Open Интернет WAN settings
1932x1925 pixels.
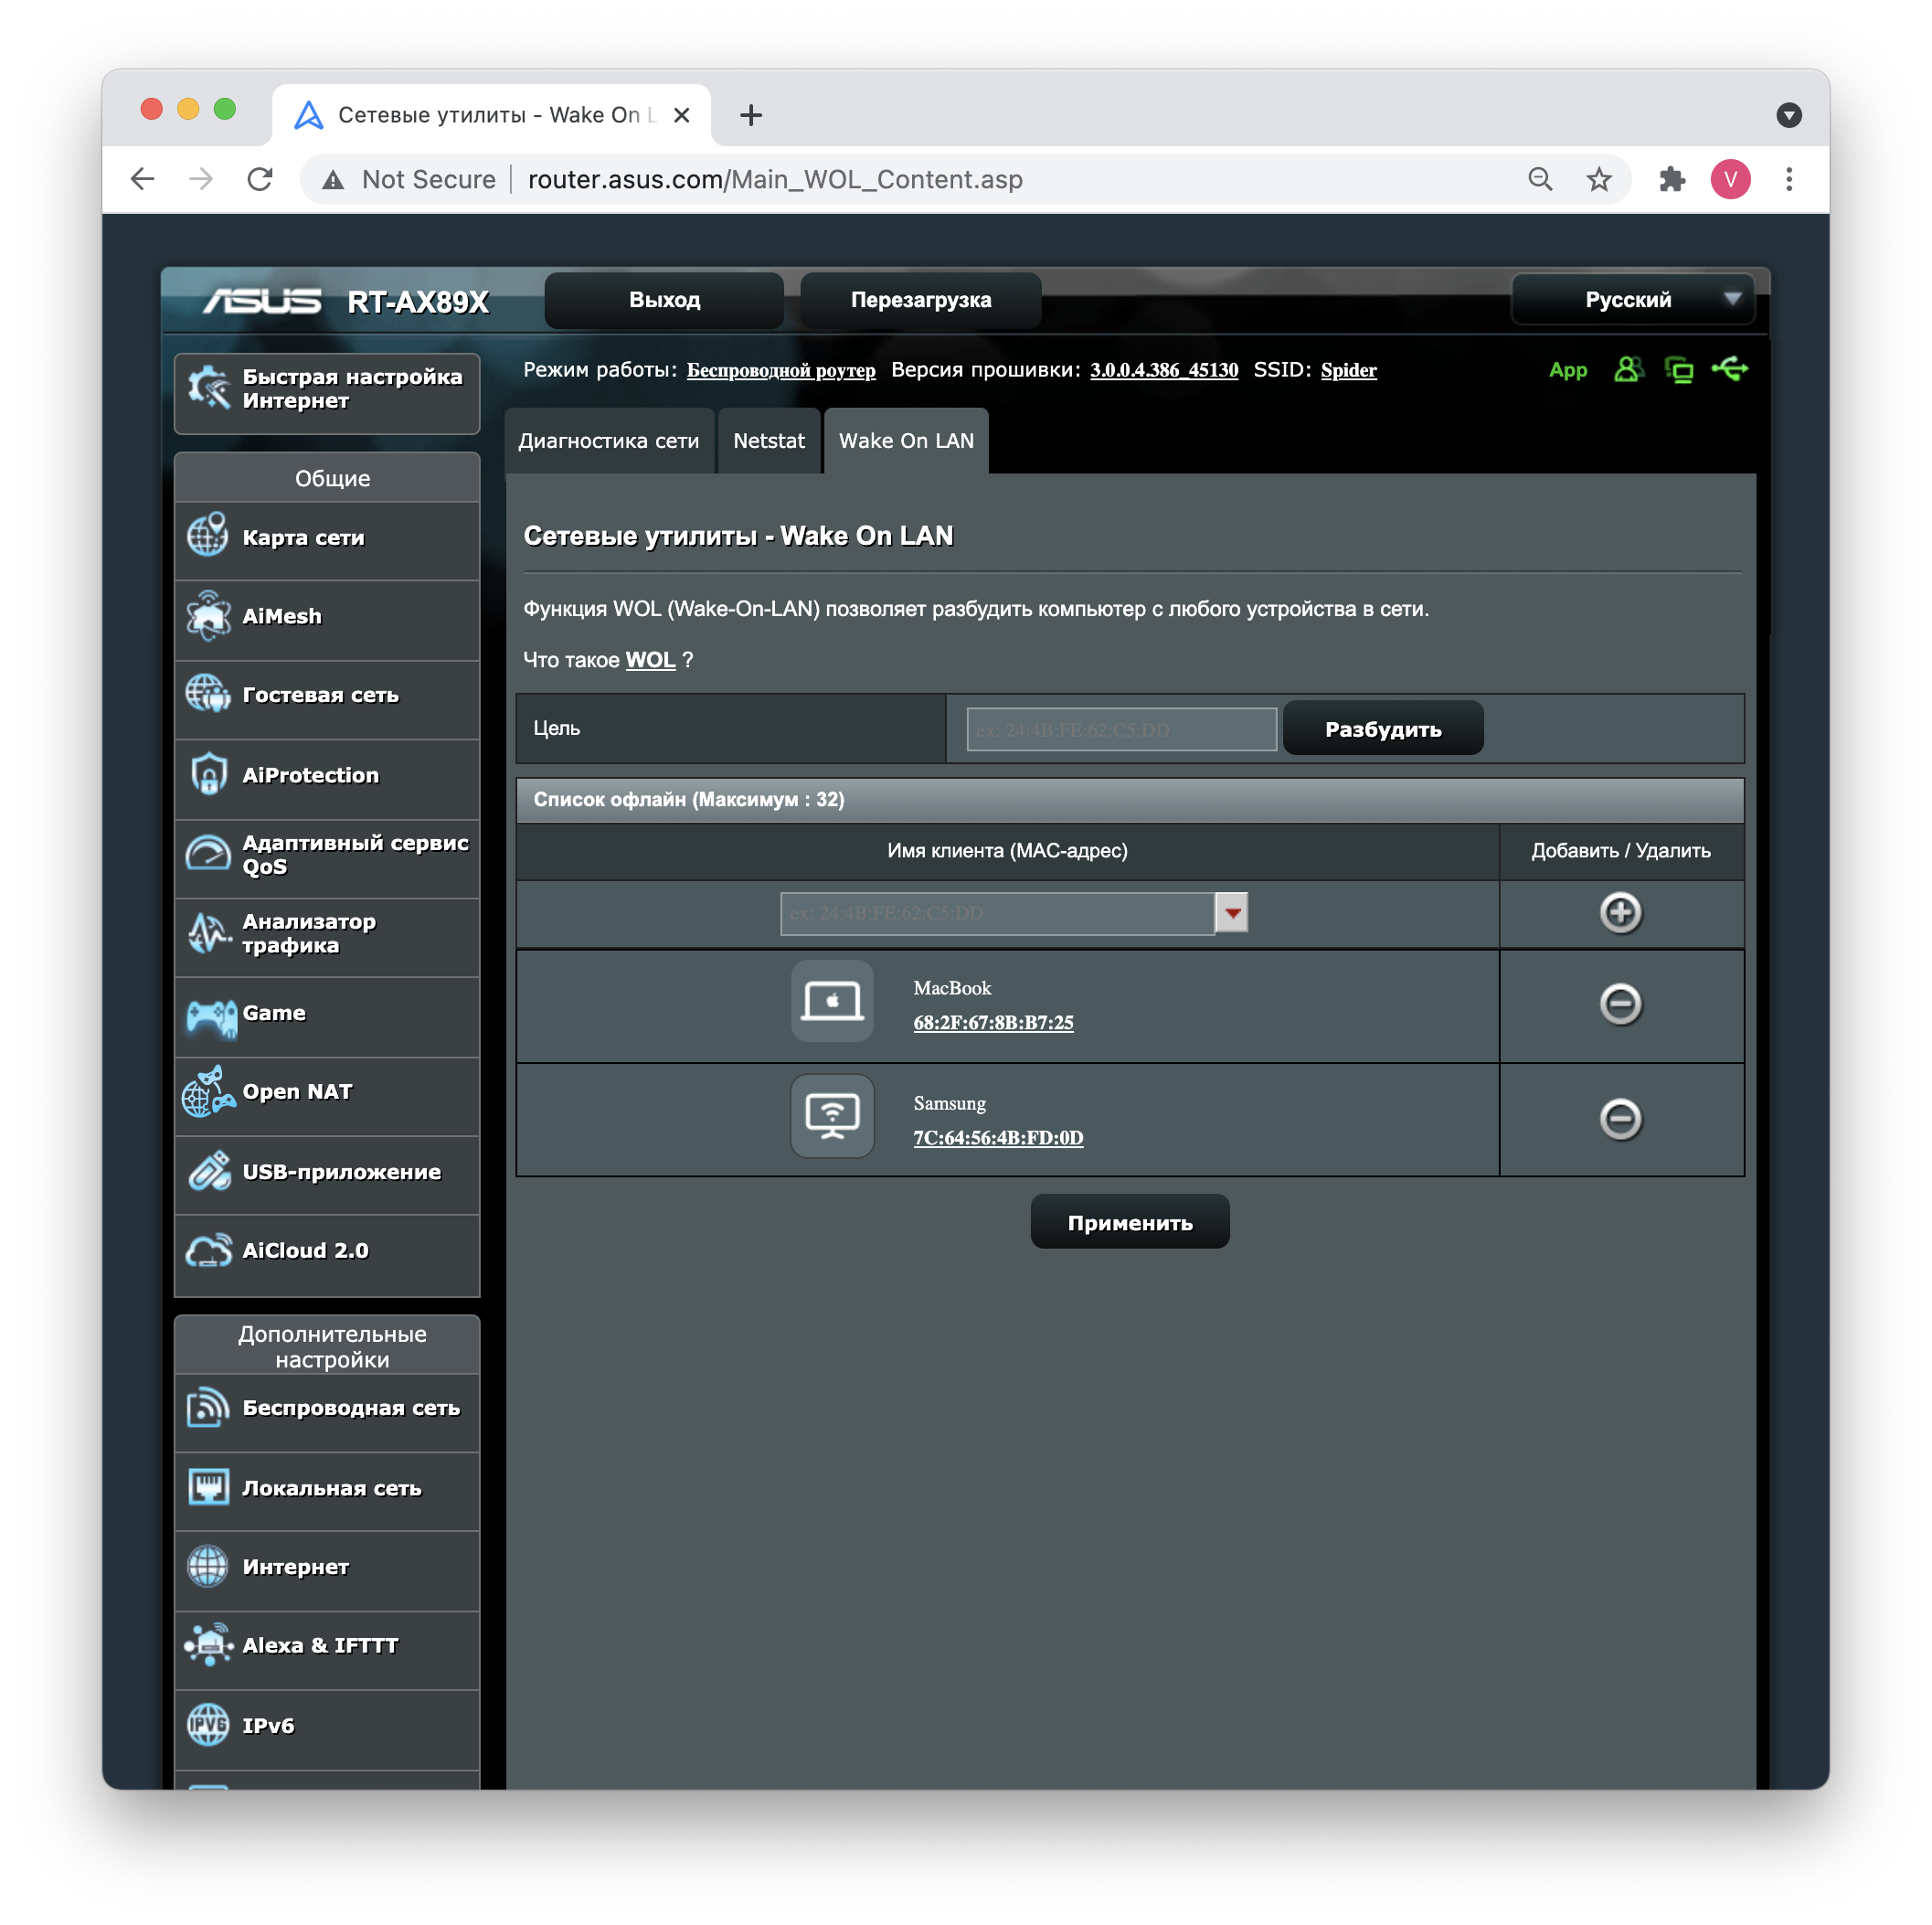pos(327,1568)
